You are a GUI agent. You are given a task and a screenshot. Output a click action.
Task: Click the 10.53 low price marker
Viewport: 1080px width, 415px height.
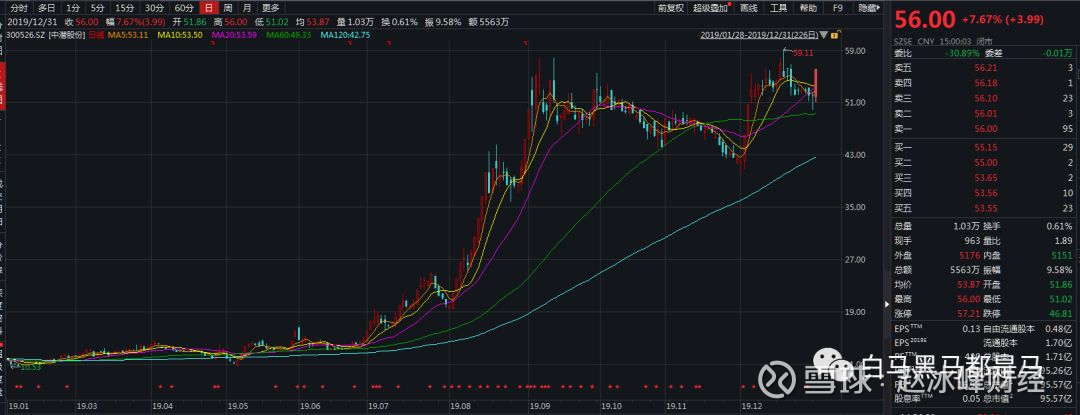[x=30, y=368]
